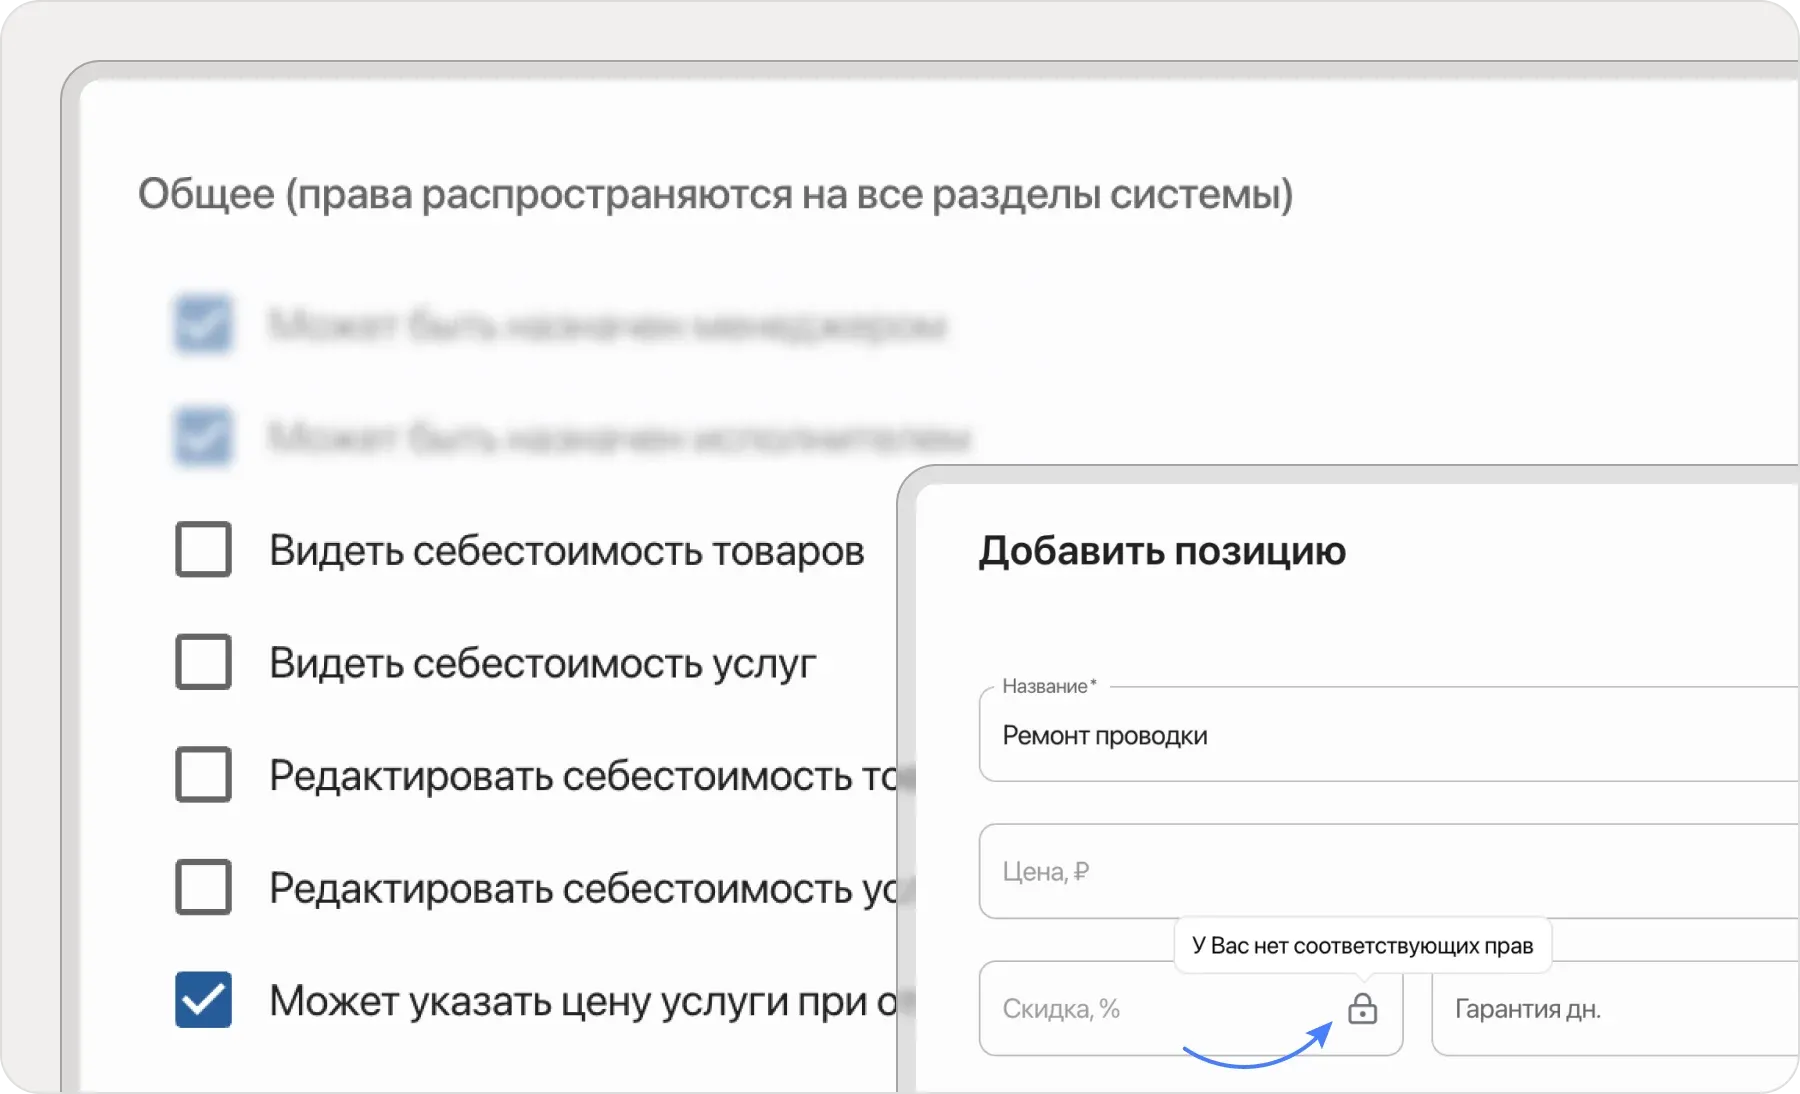This screenshot has height=1094, width=1800.
Task: Enable Видеть себестоимость услуг
Action: pyautogui.click(x=204, y=661)
